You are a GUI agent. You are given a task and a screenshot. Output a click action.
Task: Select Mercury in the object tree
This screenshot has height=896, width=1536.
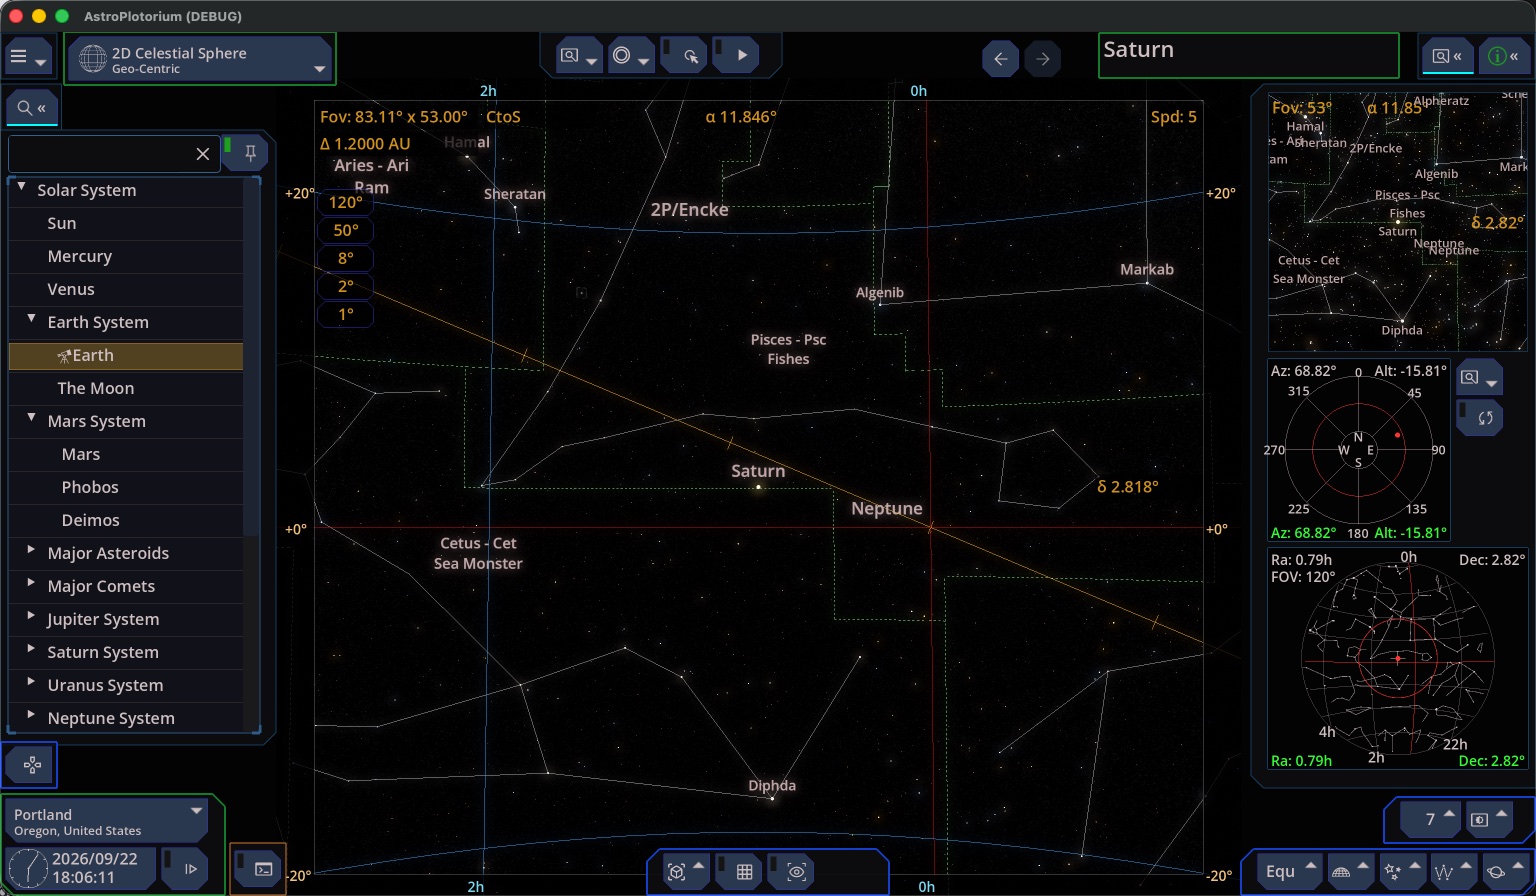(126, 256)
